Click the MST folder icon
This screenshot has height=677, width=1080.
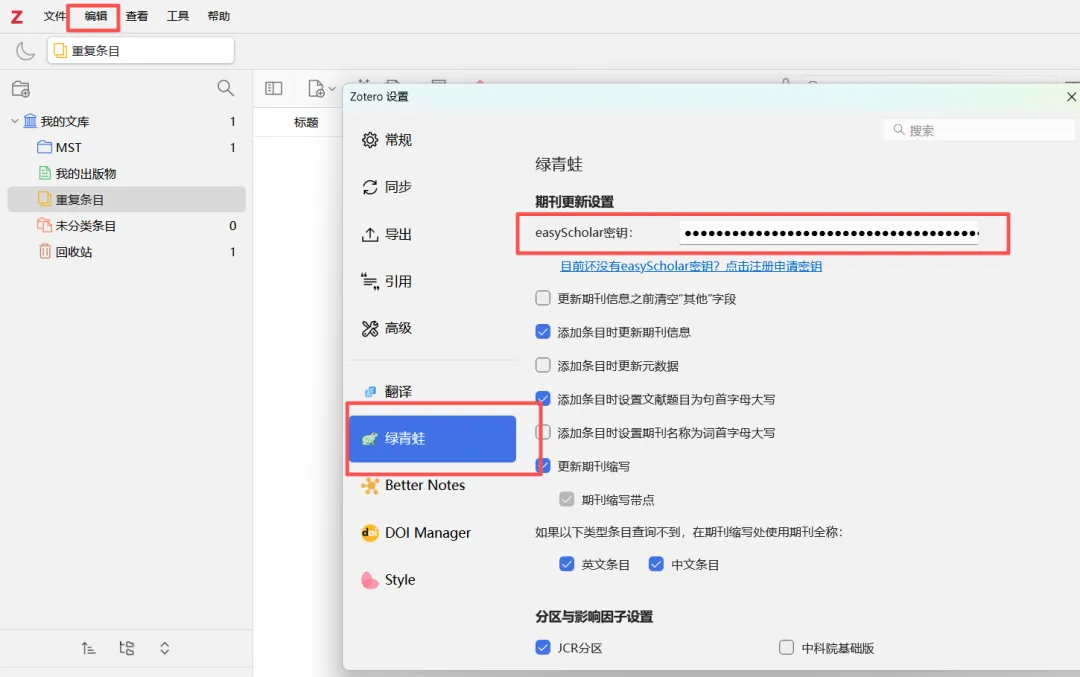point(45,147)
